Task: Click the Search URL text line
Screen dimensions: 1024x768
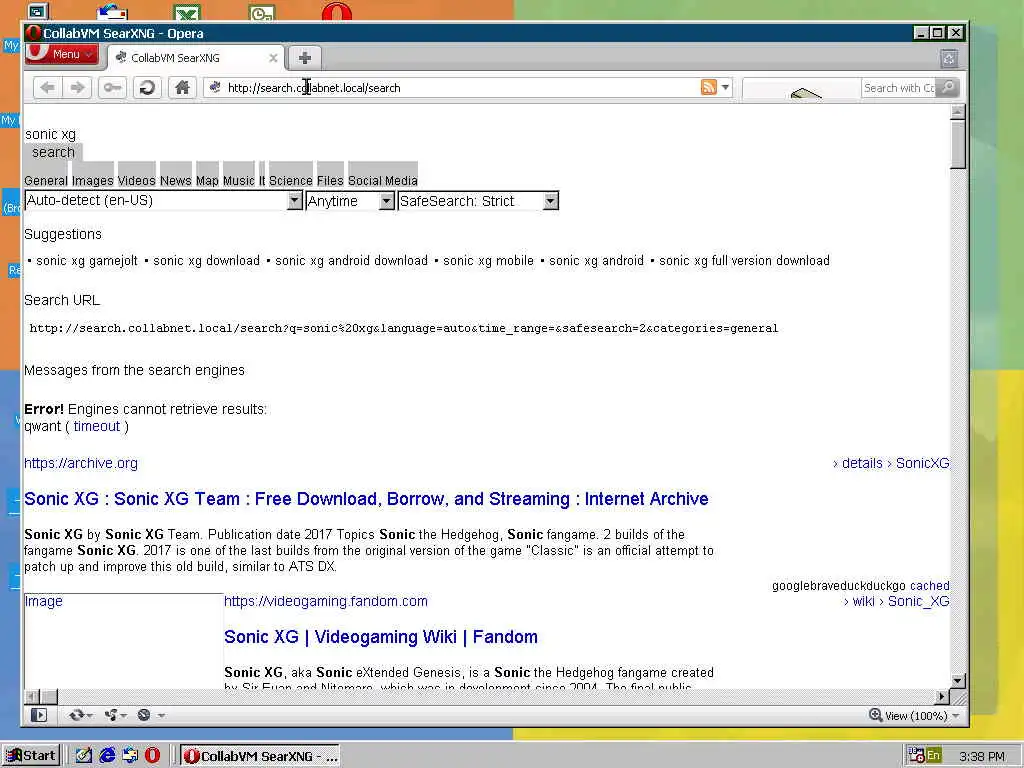Action: click(404, 328)
